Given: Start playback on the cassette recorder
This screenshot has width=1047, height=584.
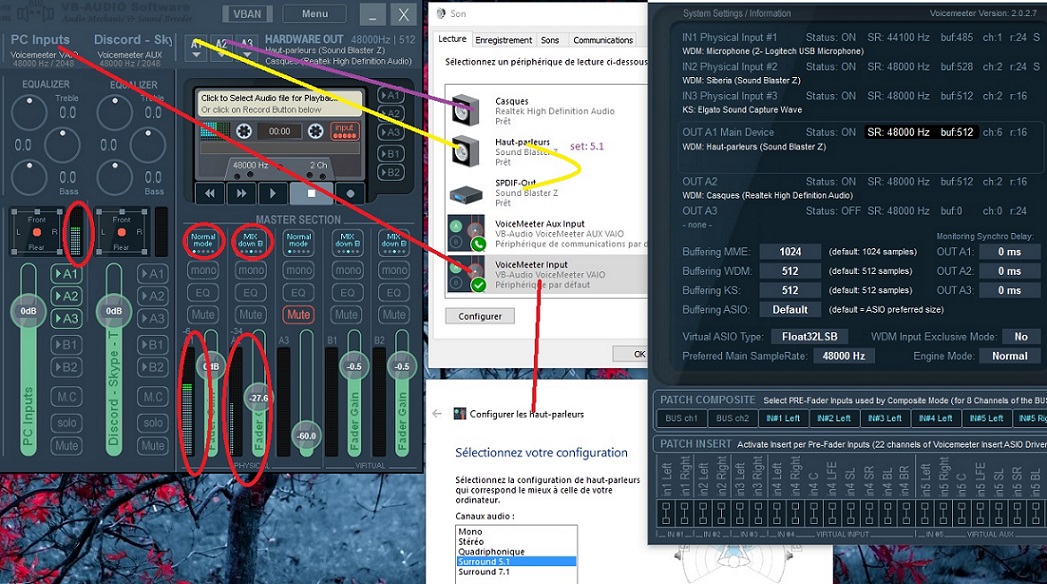Looking at the screenshot, I should point(272,194).
